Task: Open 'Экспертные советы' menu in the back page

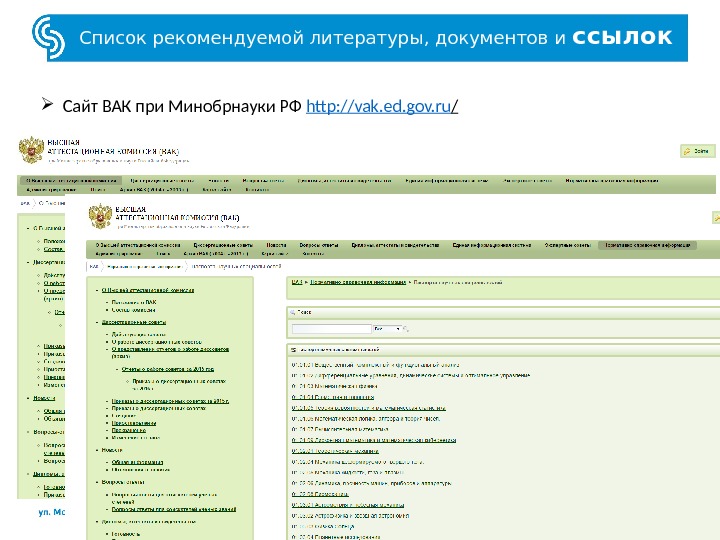Action: tap(527, 181)
